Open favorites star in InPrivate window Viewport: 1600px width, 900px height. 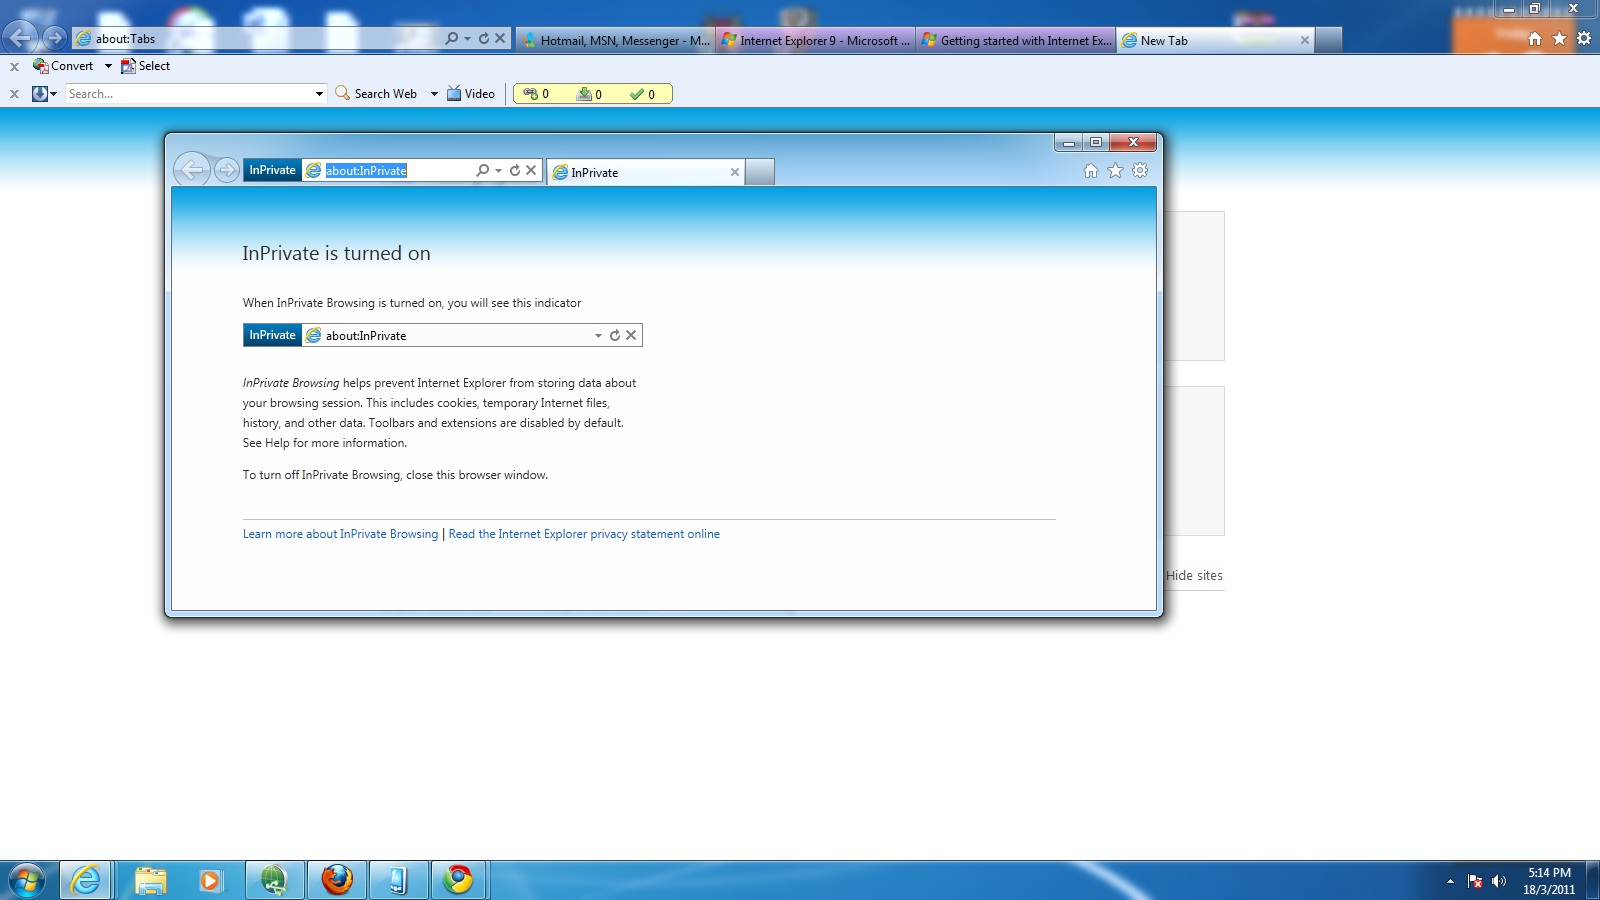pyautogui.click(x=1115, y=171)
